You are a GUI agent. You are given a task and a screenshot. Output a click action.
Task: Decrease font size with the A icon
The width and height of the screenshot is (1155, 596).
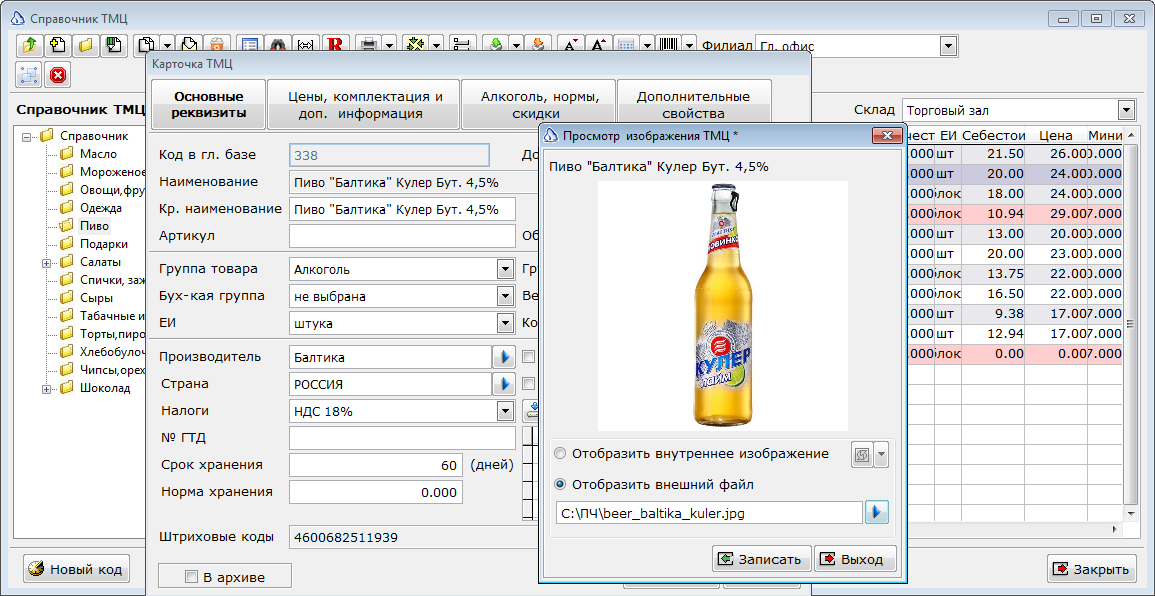point(570,45)
